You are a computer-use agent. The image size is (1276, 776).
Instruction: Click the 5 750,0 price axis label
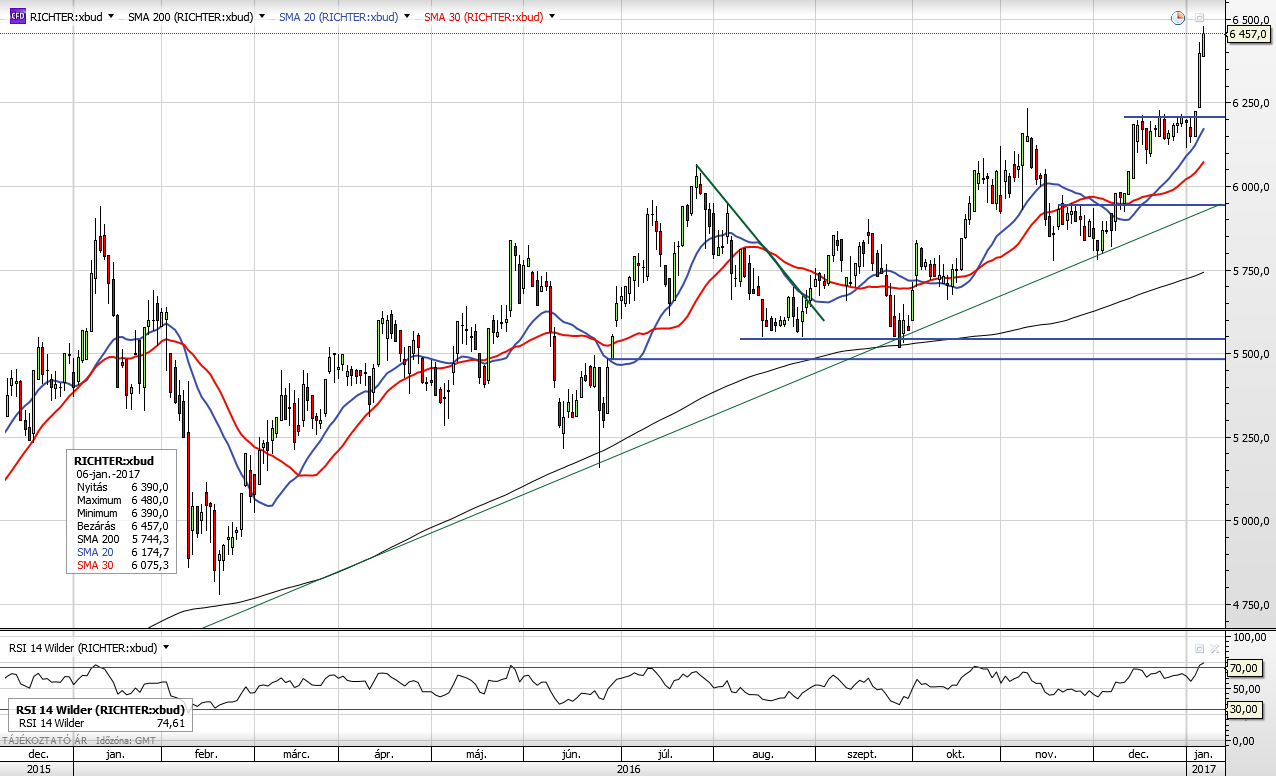pyautogui.click(x=1249, y=270)
